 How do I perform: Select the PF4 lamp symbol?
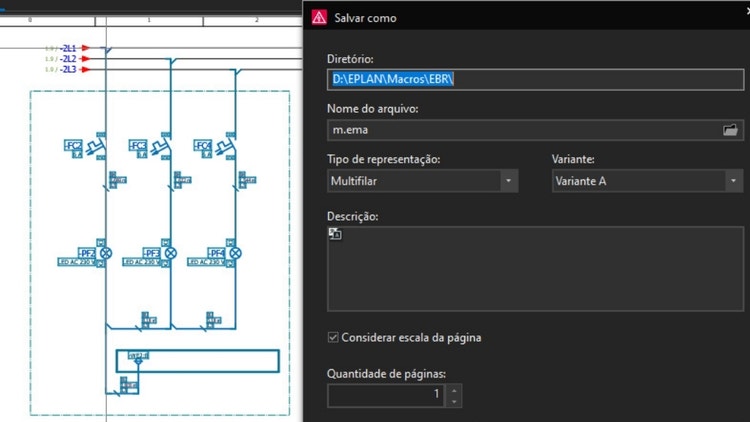[x=235, y=254]
